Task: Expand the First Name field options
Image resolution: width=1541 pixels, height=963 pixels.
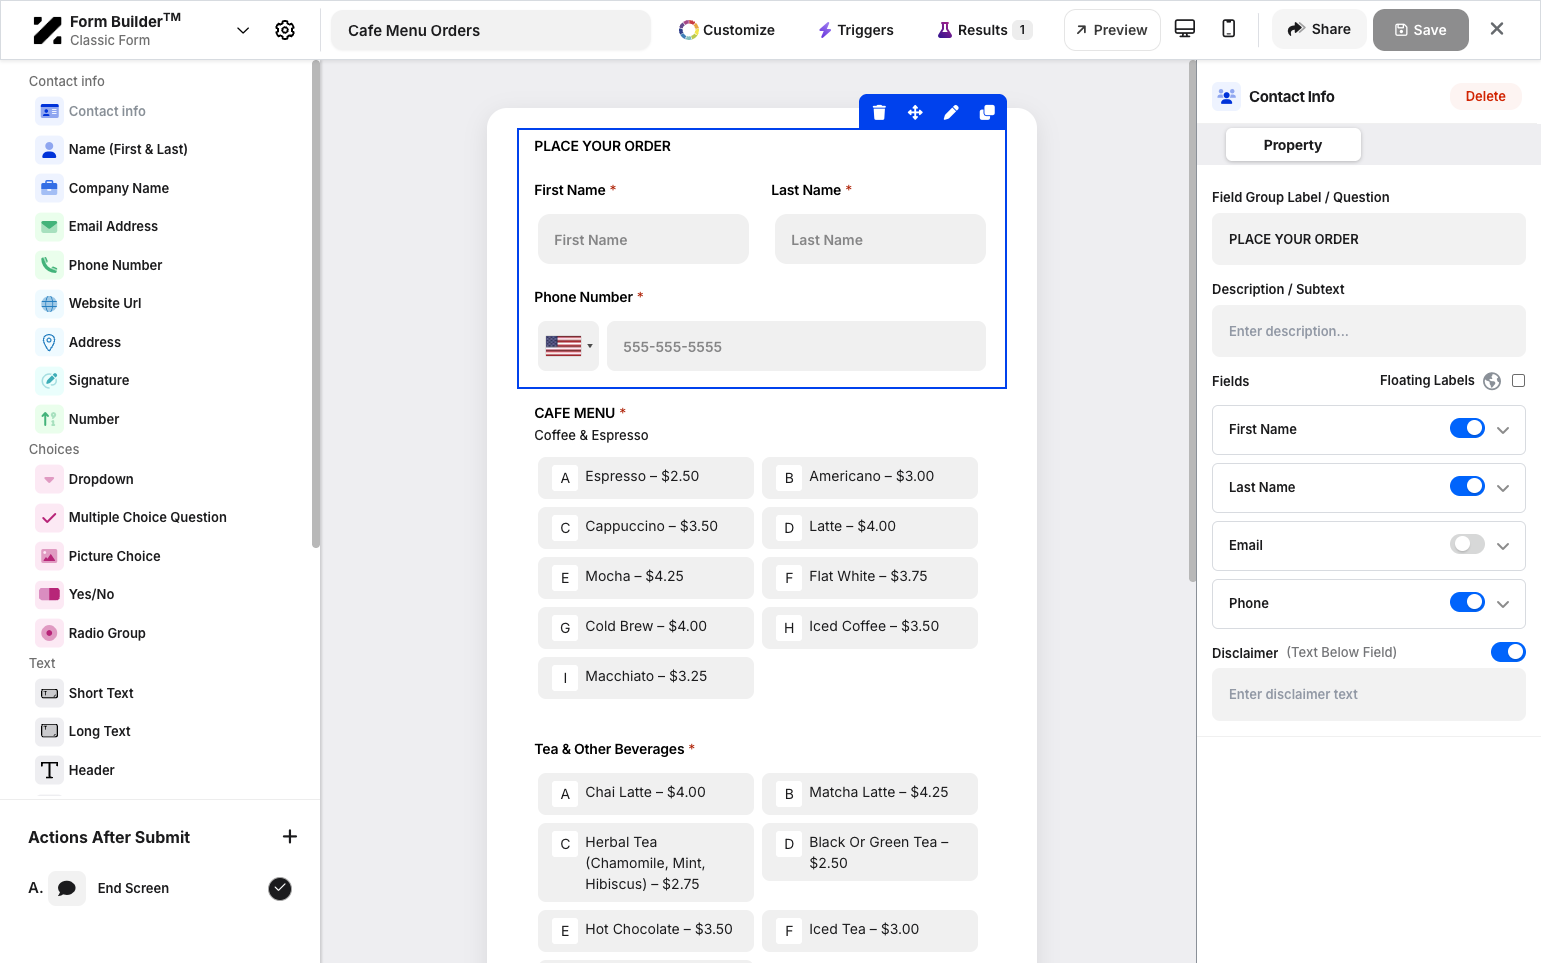Action: tap(1503, 430)
